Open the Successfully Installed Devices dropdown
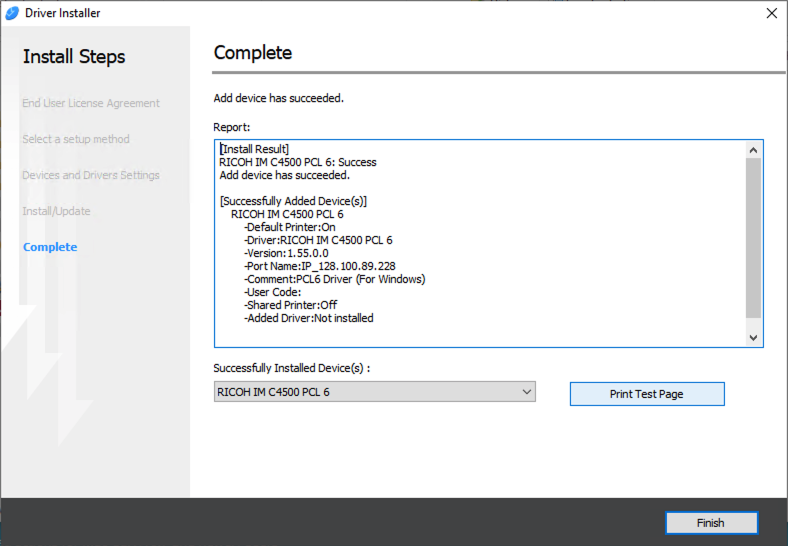The width and height of the screenshot is (788, 546). [x=374, y=392]
